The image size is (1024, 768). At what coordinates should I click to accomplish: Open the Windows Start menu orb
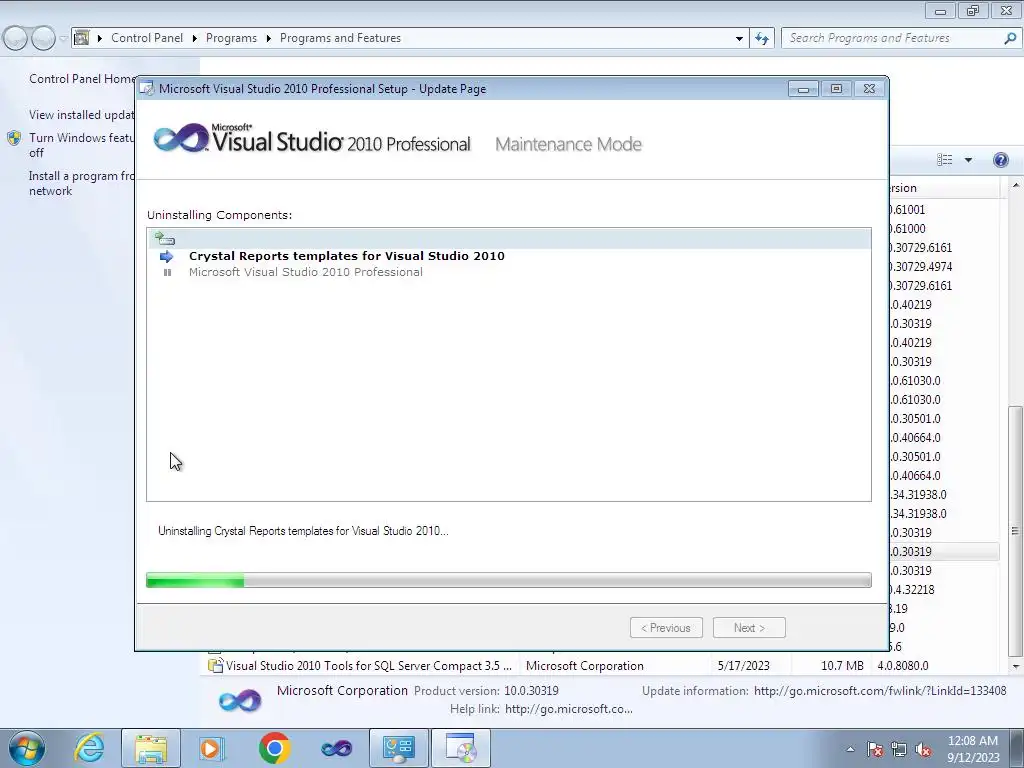coord(27,748)
